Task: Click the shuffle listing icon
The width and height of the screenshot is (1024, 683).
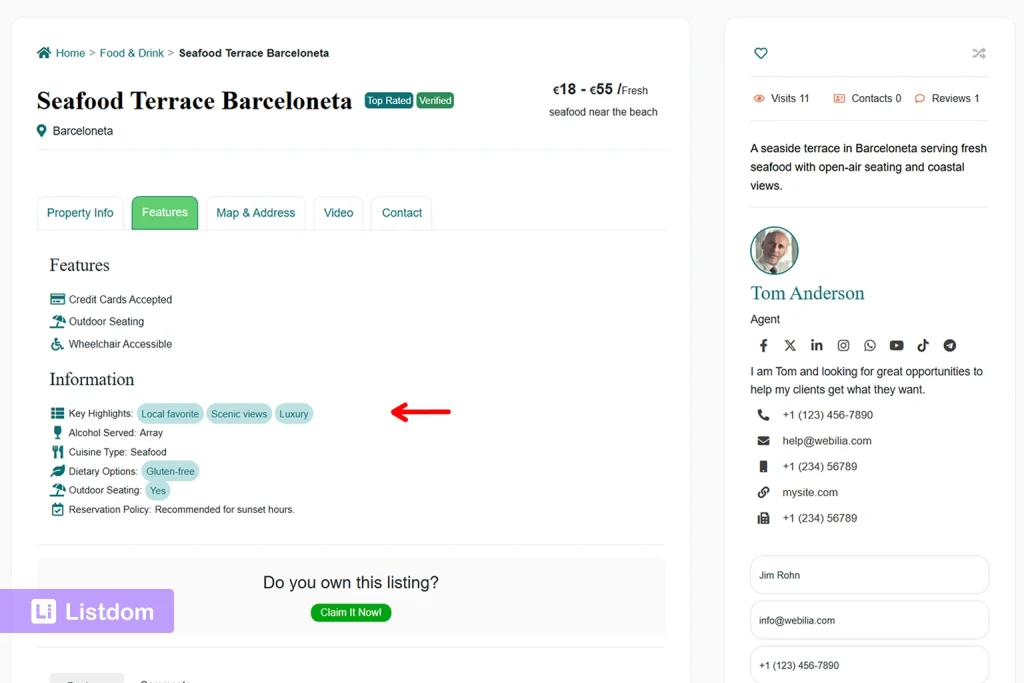Action: (978, 53)
